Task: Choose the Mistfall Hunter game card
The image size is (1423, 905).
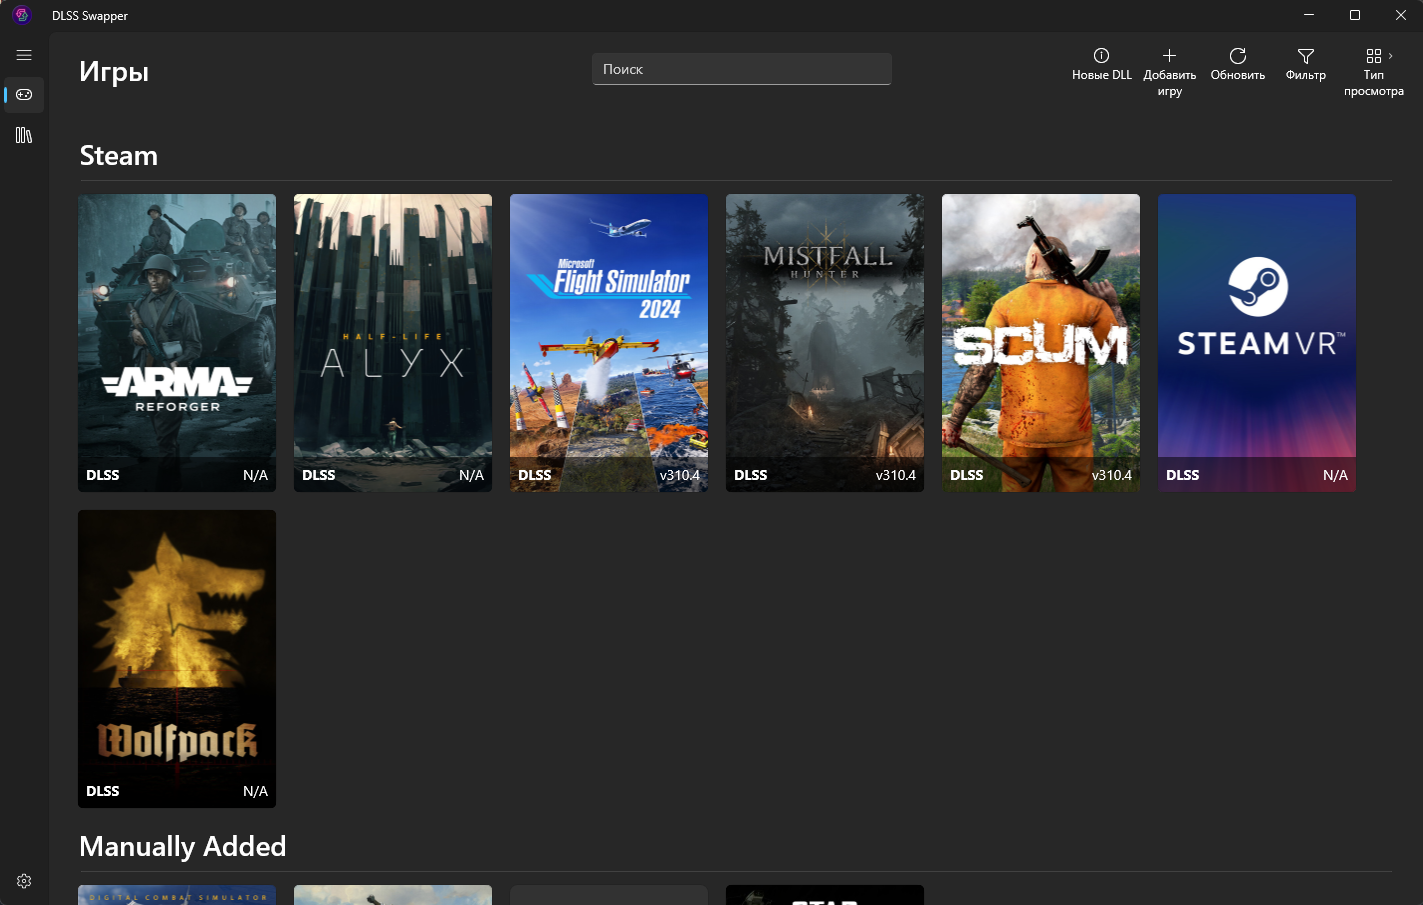Action: [825, 343]
